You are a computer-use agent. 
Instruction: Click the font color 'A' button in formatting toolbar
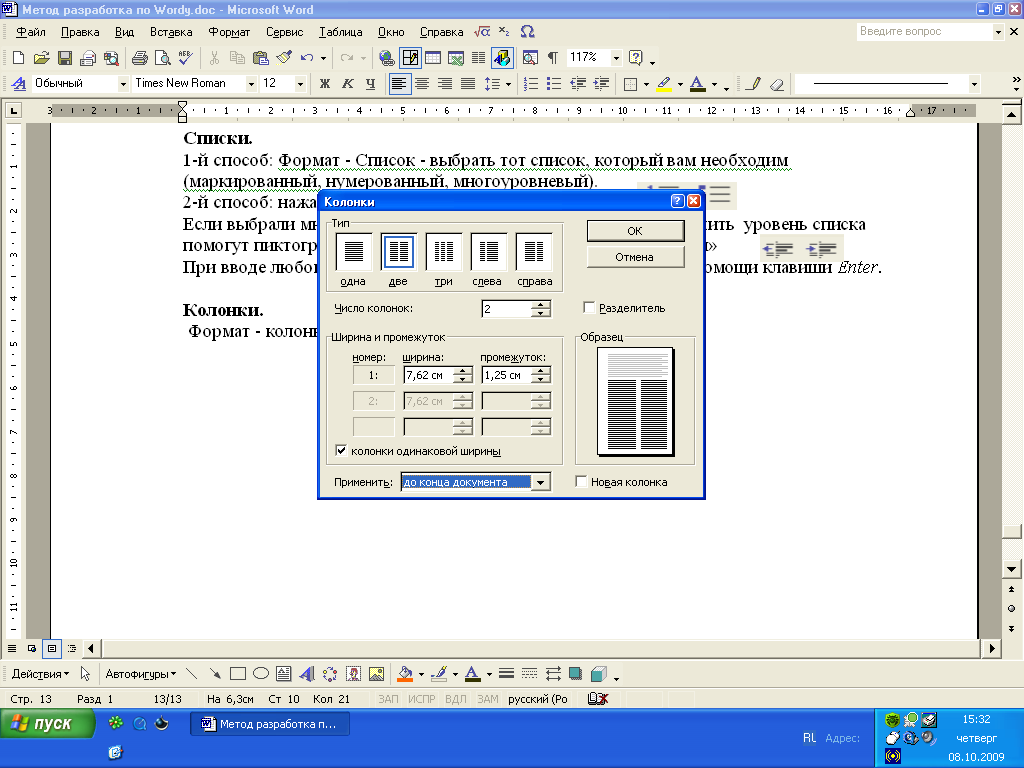[696, 84]
